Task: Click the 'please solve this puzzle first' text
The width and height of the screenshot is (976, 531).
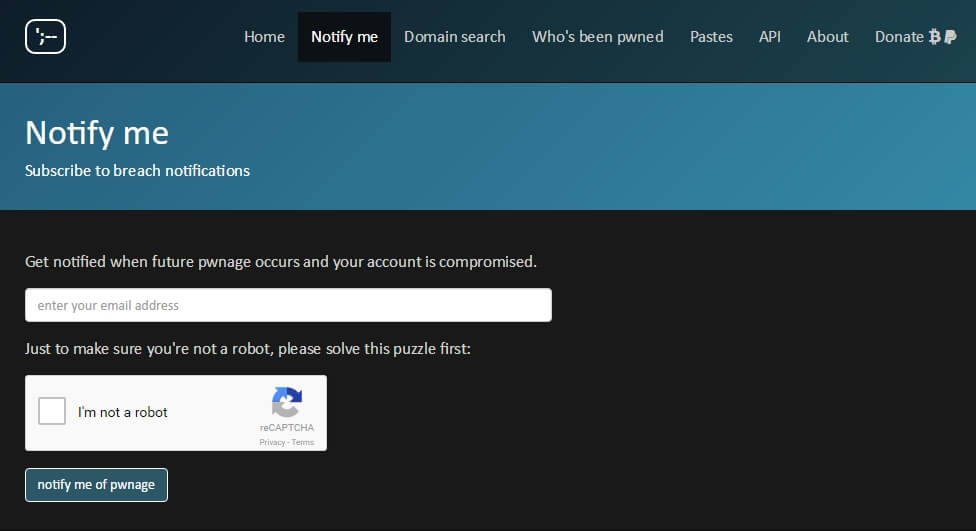Action: (374, 349)
